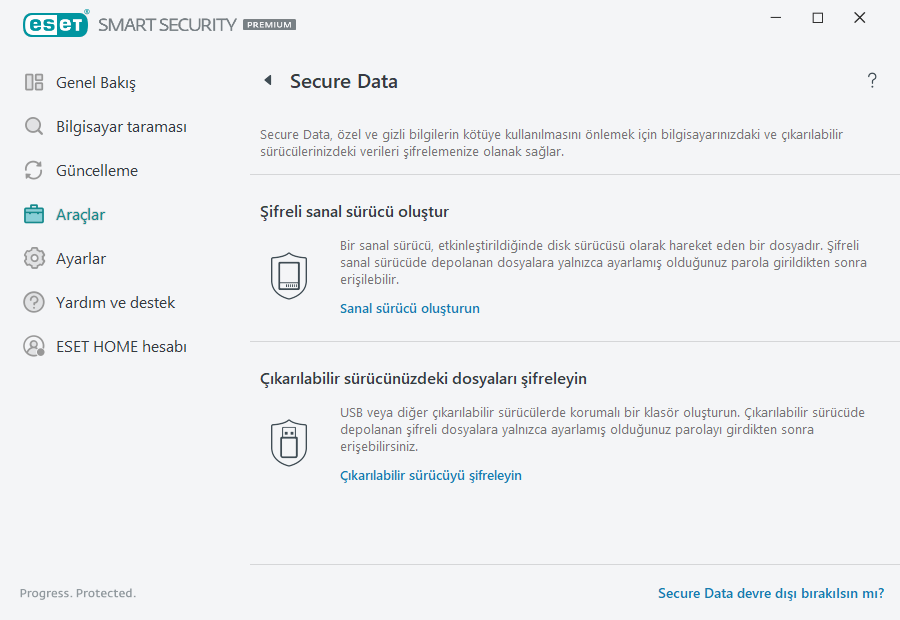This screenshot has height=620, width=900.
Task: Select the Genel Bakış overview icon
Action: pos(33,82)
